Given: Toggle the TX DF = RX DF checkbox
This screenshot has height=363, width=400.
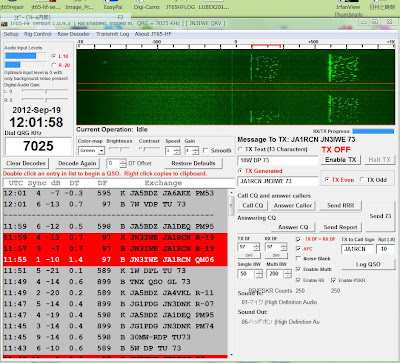Looking at the screenshot, I should pyautogui.click(x=299, y=239).
